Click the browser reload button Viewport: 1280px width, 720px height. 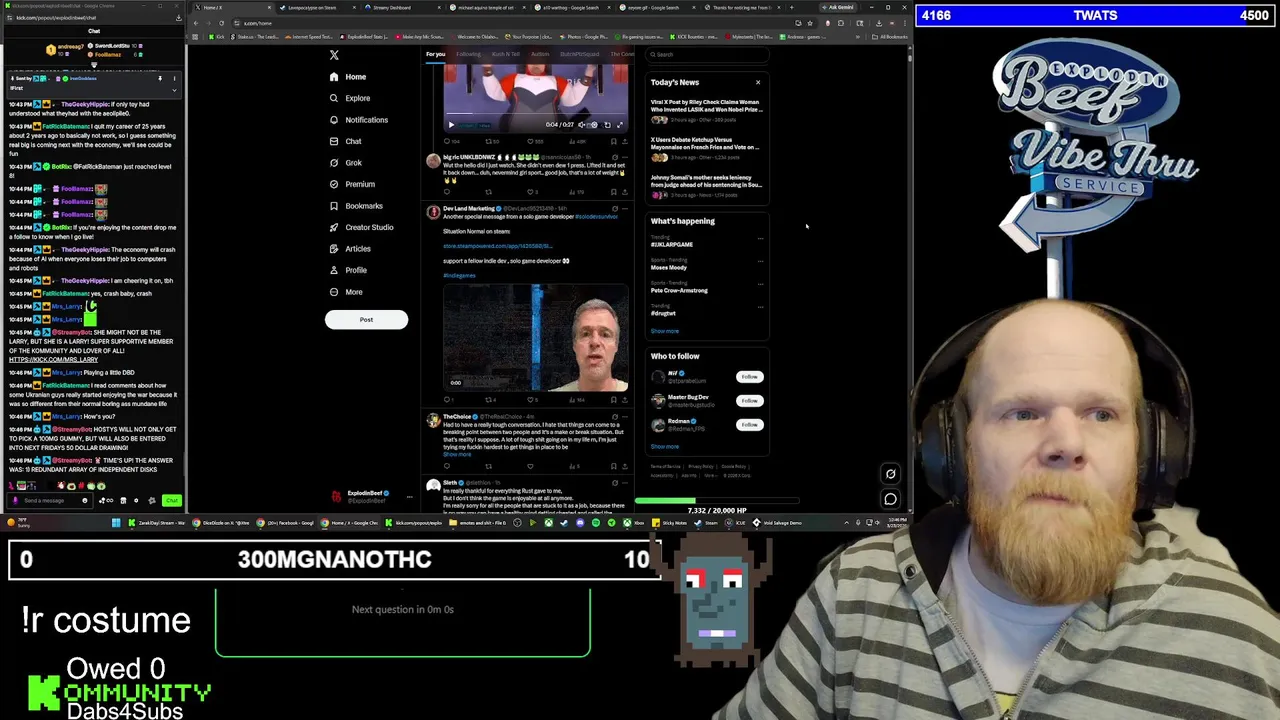[222, 23]
